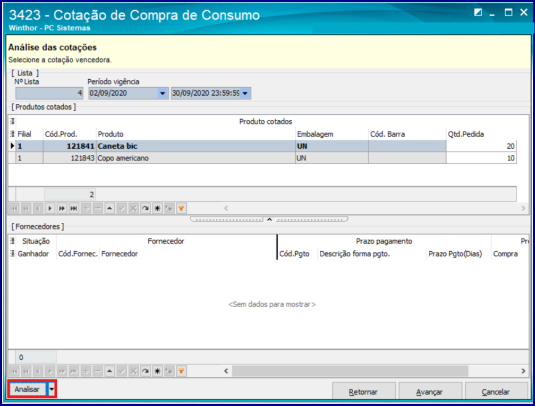Click the Retornar button

(363, 392)
